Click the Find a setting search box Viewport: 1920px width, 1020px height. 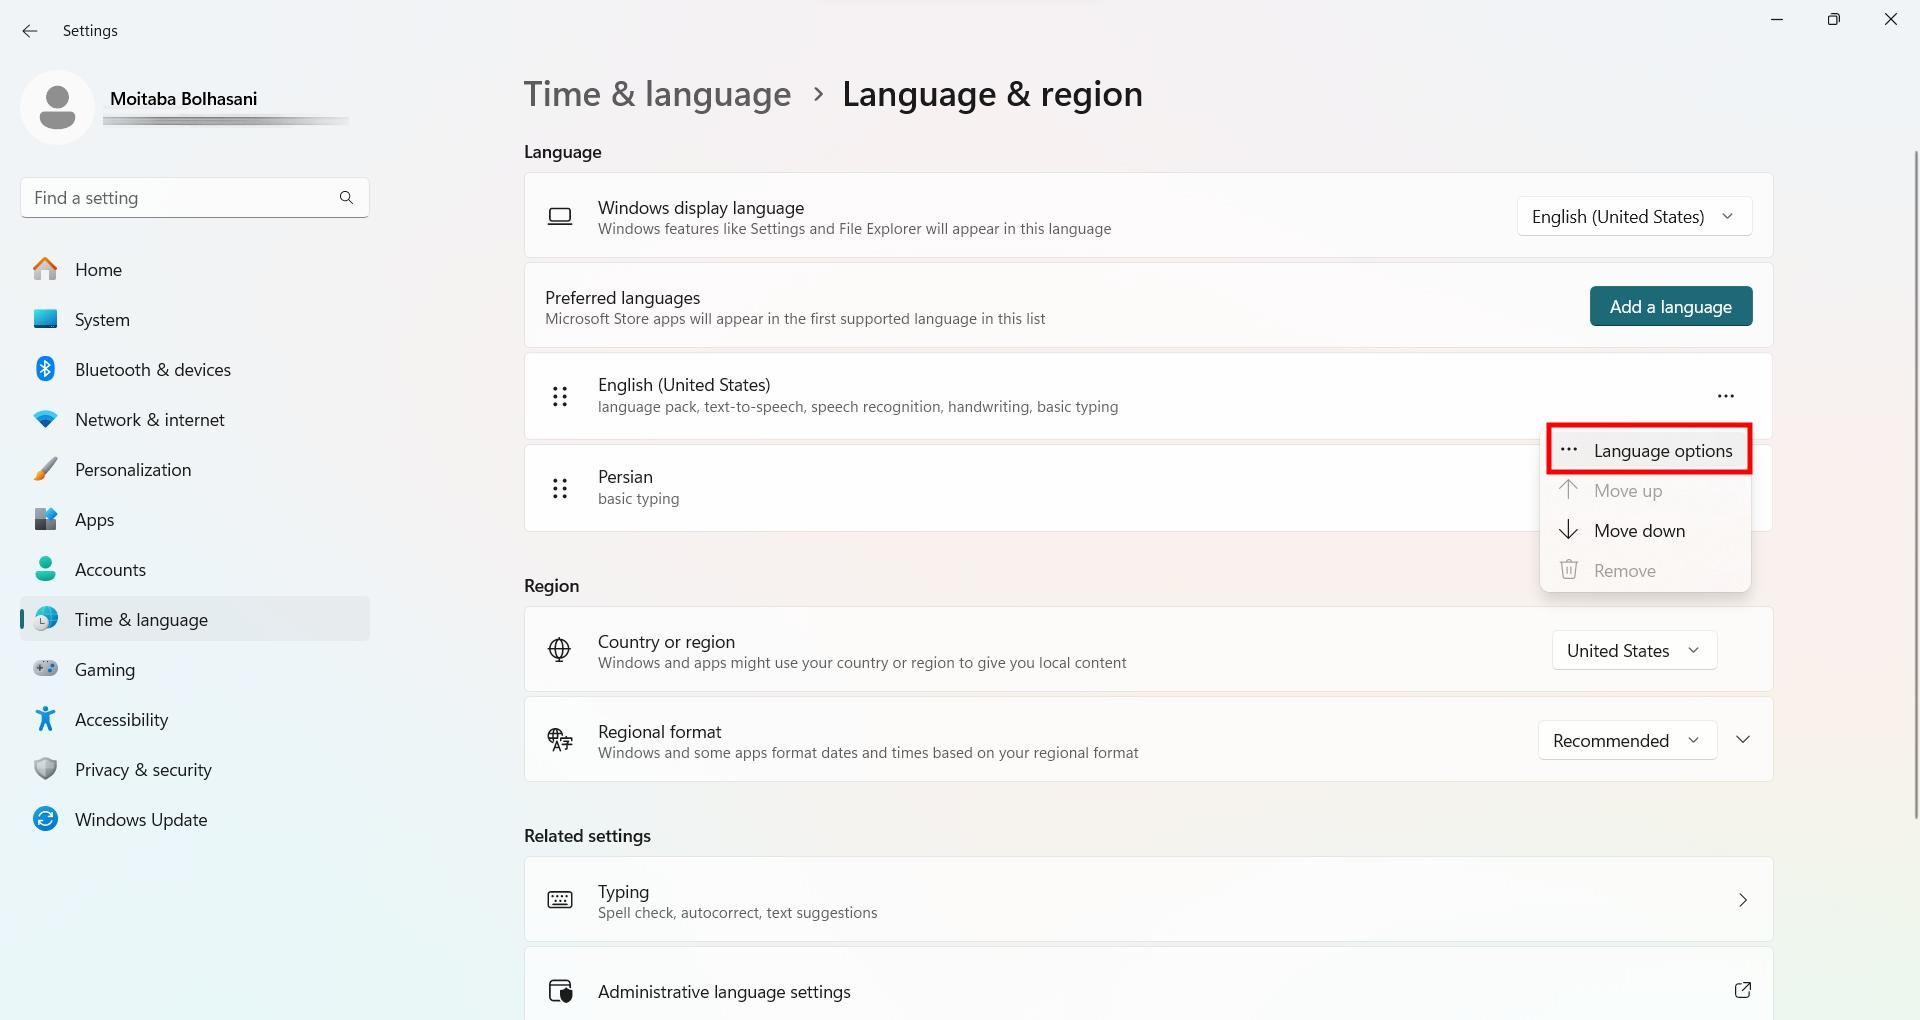click(x=180, y=198)
